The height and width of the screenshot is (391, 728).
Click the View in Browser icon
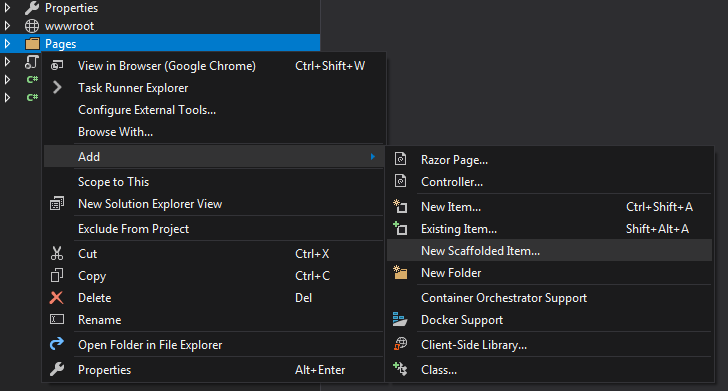click(x=57, y=65)
